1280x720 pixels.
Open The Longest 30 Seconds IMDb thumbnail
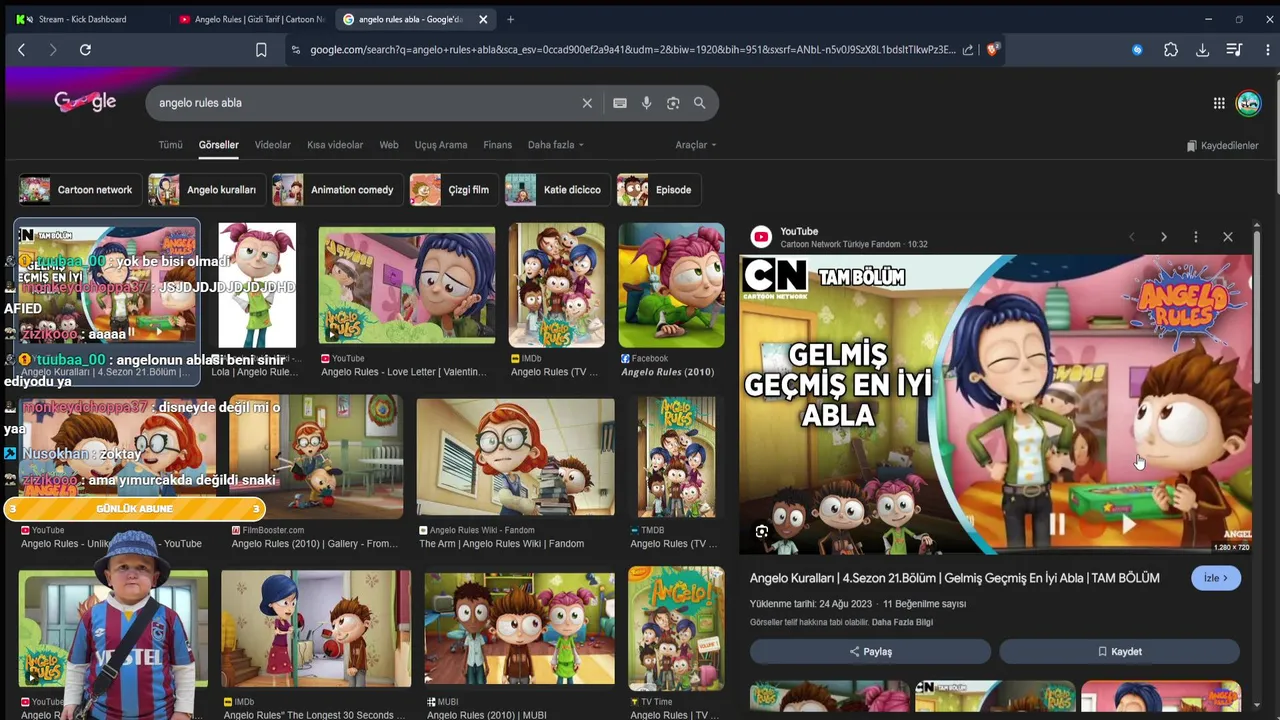[315, 628]
